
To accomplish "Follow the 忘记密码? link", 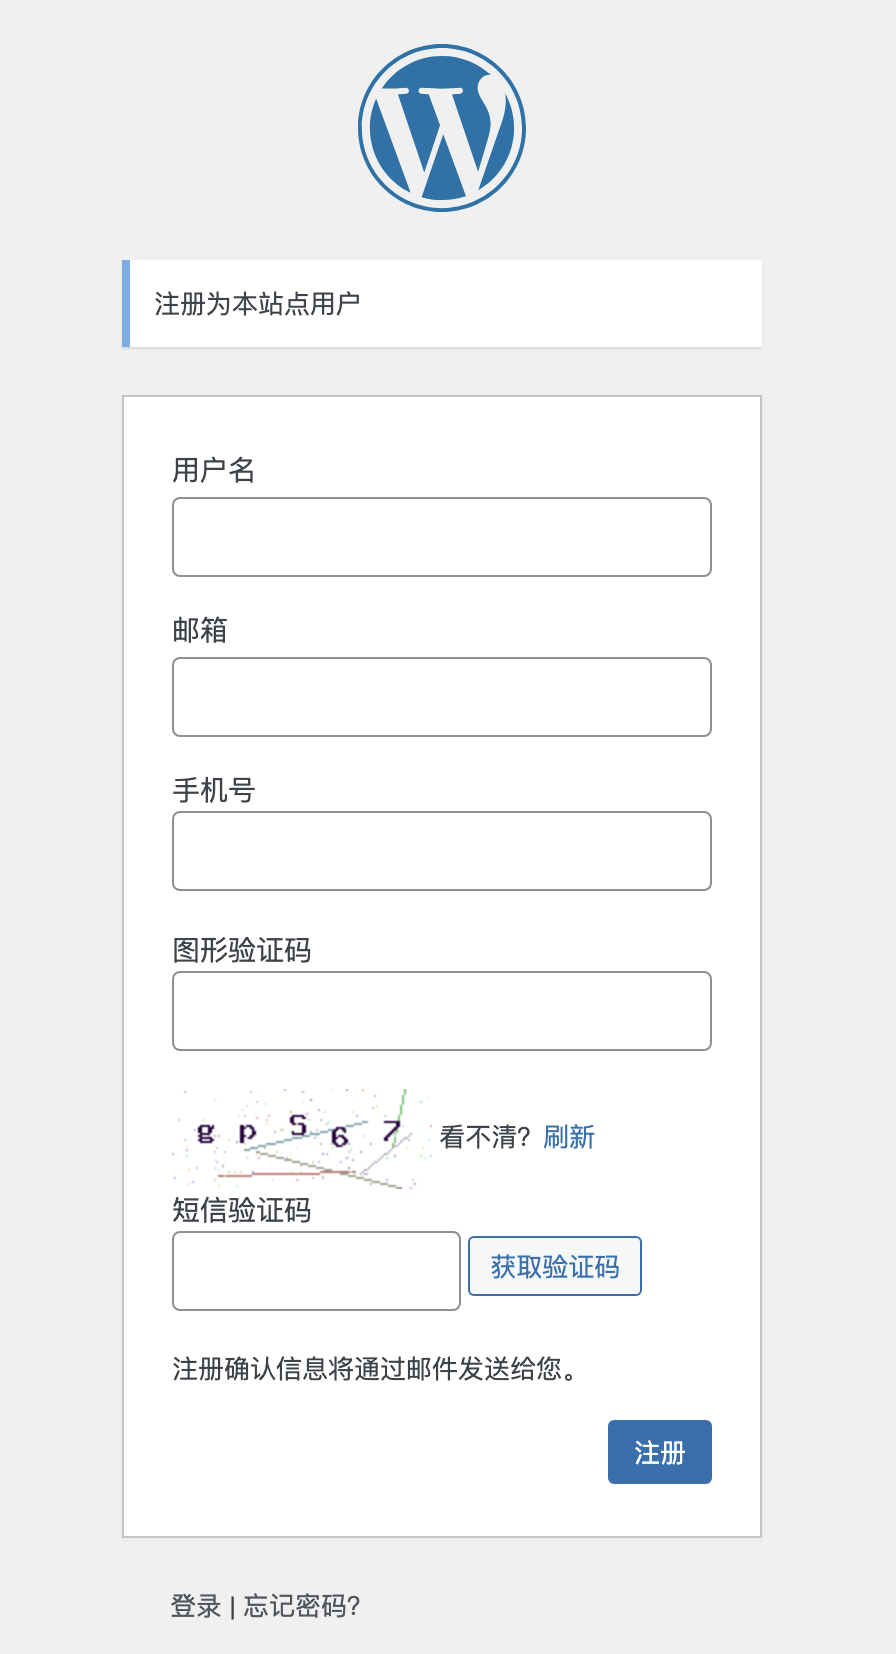I will point(301,1606).
